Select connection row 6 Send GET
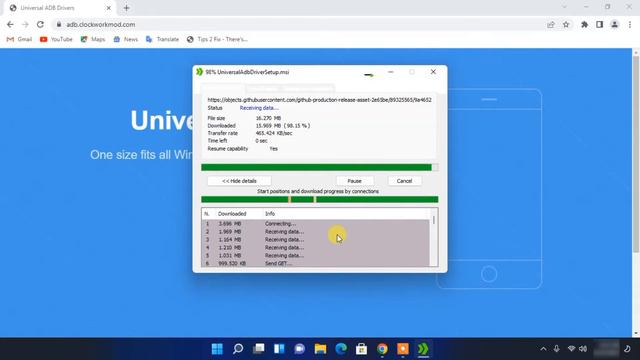The image size is (640, 360). coord(316,263)
